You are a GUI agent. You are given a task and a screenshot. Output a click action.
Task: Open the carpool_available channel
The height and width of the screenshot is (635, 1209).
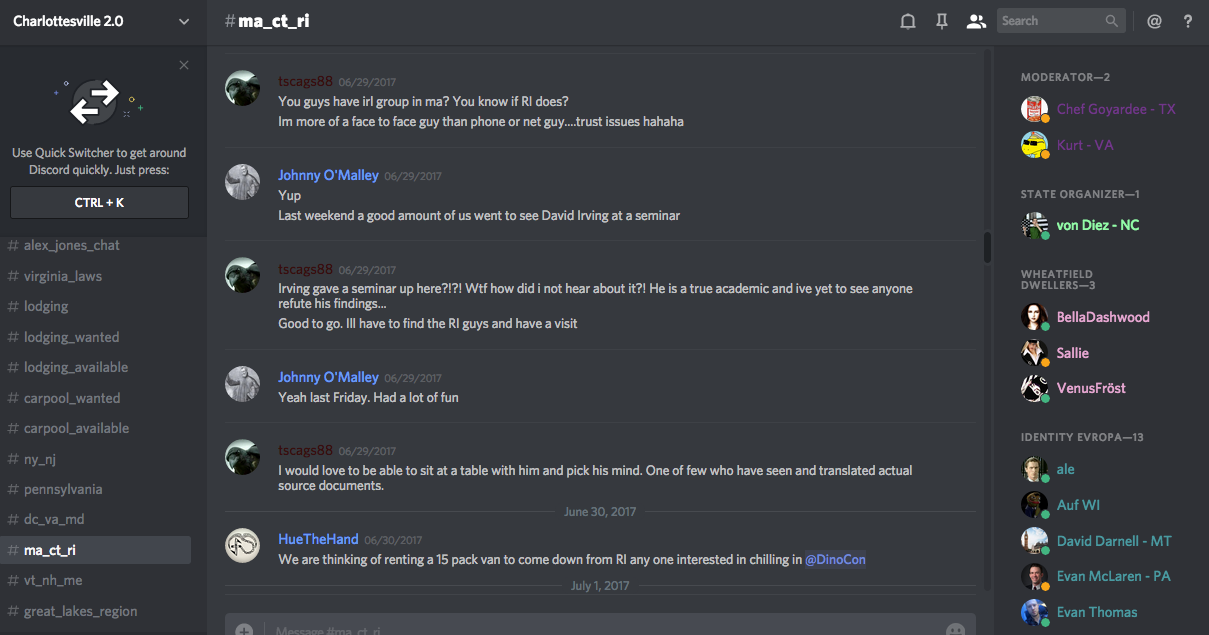click(x=76, y=428)
